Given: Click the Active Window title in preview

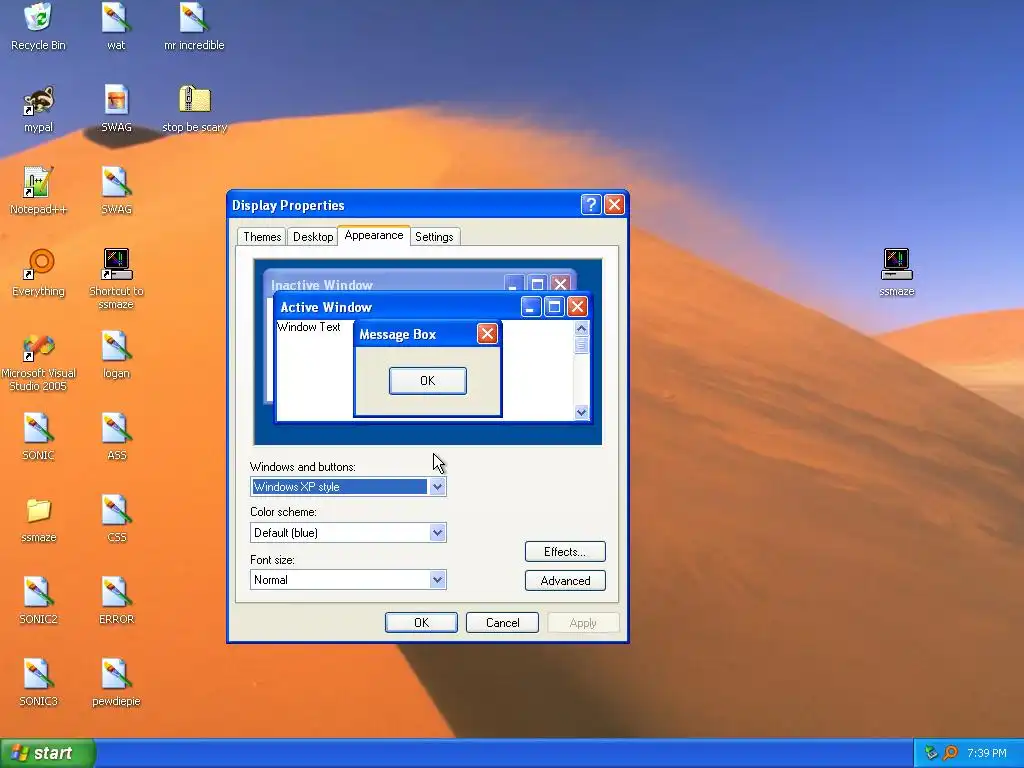Looking at the screenshot, I should (326, 307).
